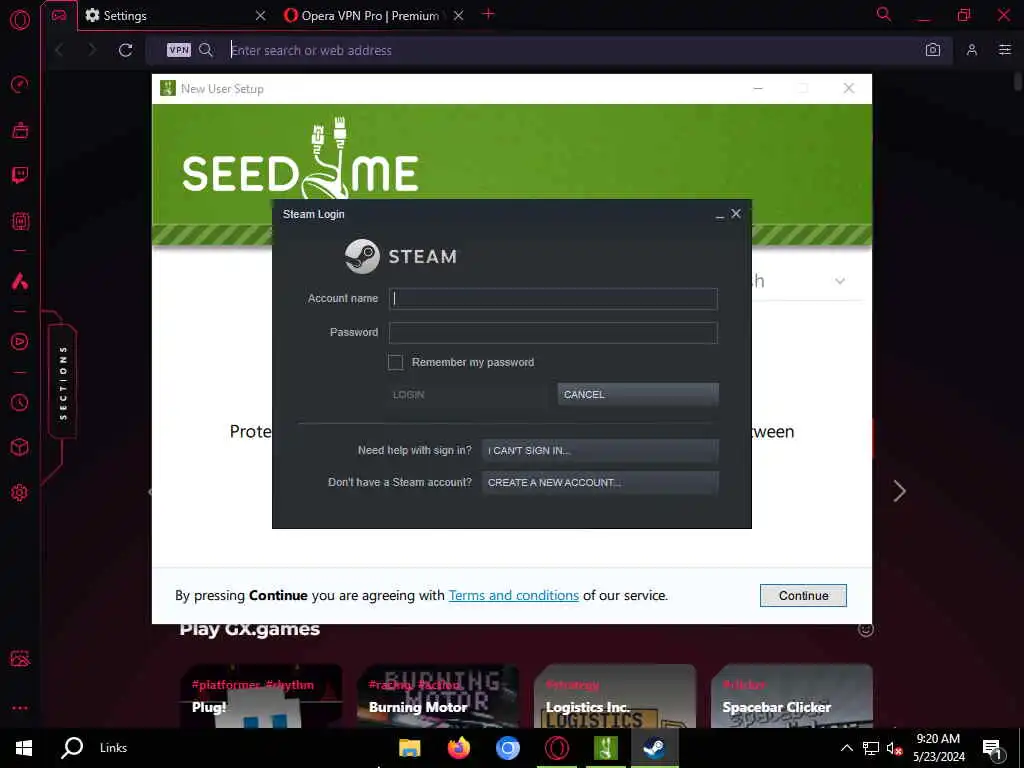
Task: Close the Steam Login dialog
Action: click(736, 214)
